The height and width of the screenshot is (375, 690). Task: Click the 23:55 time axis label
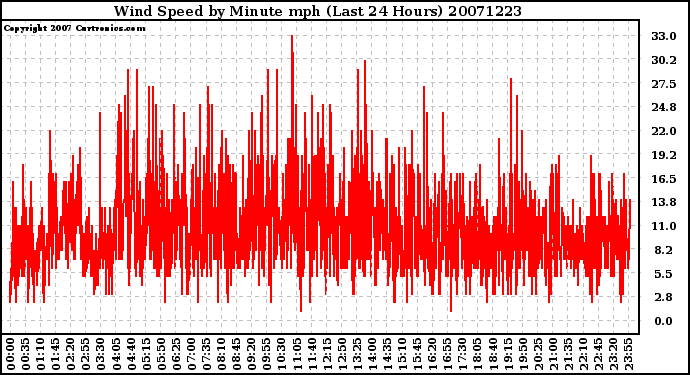(x=628, y=354)
